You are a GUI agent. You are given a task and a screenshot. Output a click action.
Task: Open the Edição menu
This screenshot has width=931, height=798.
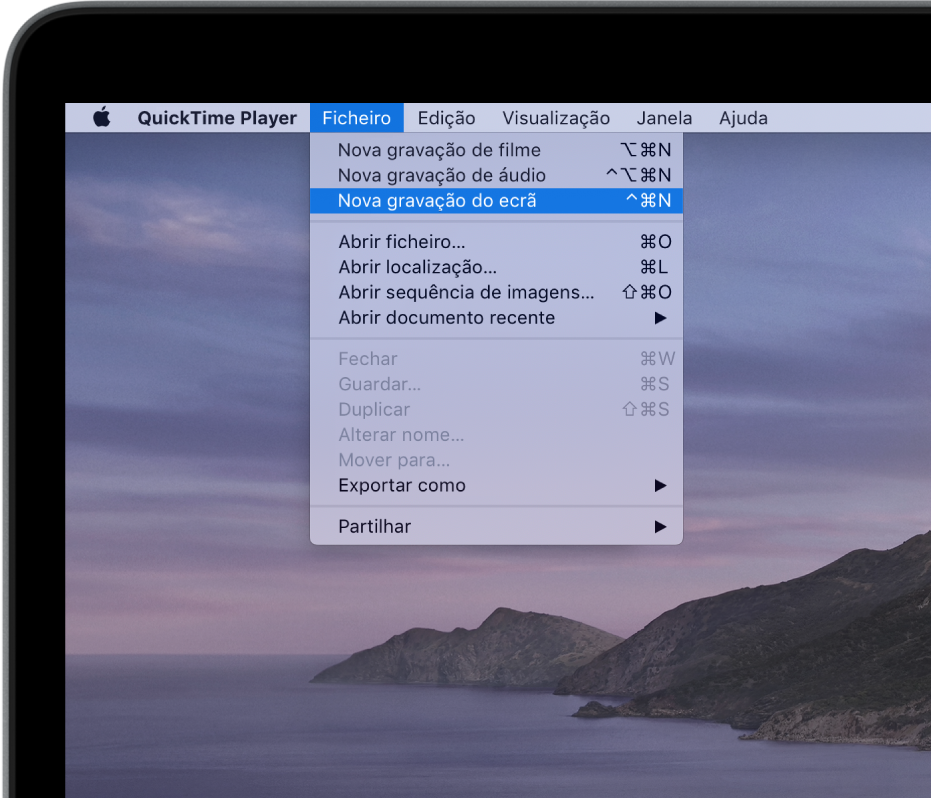click(446, 118)
